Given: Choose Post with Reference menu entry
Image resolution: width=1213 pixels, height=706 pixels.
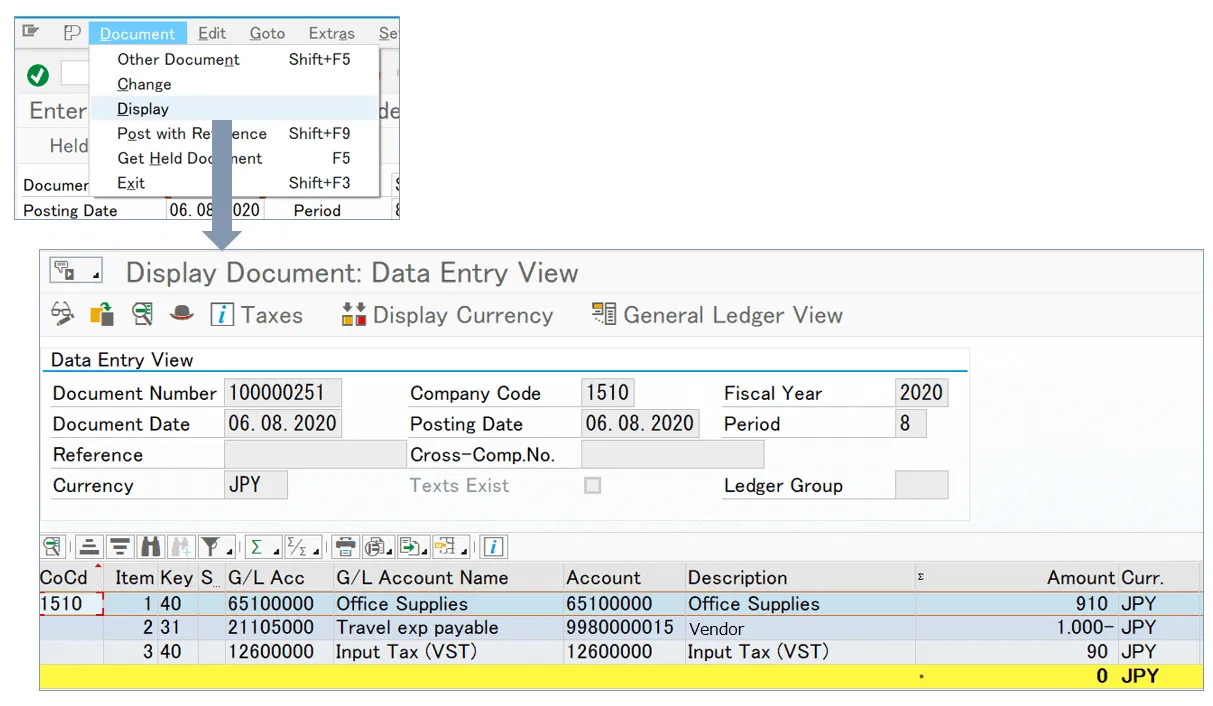Looking at the screenshot, I should coord(191,134).
